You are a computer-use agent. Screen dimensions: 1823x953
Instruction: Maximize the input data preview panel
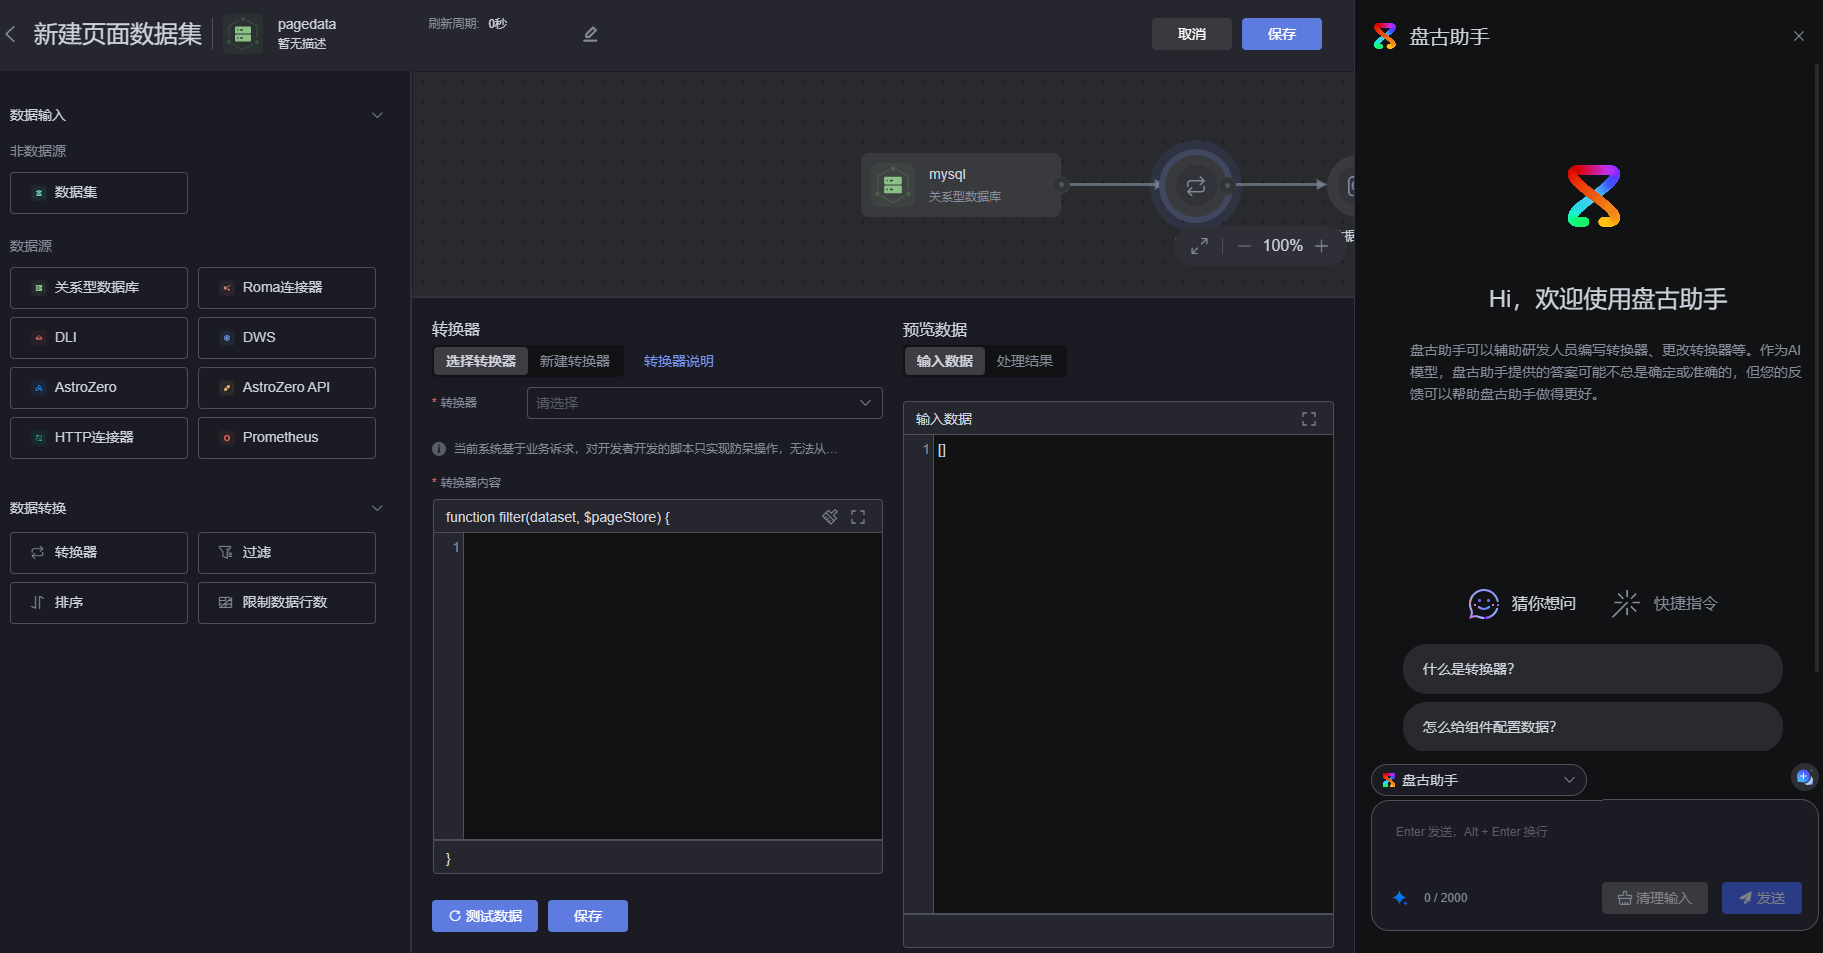click(1309, 419)
